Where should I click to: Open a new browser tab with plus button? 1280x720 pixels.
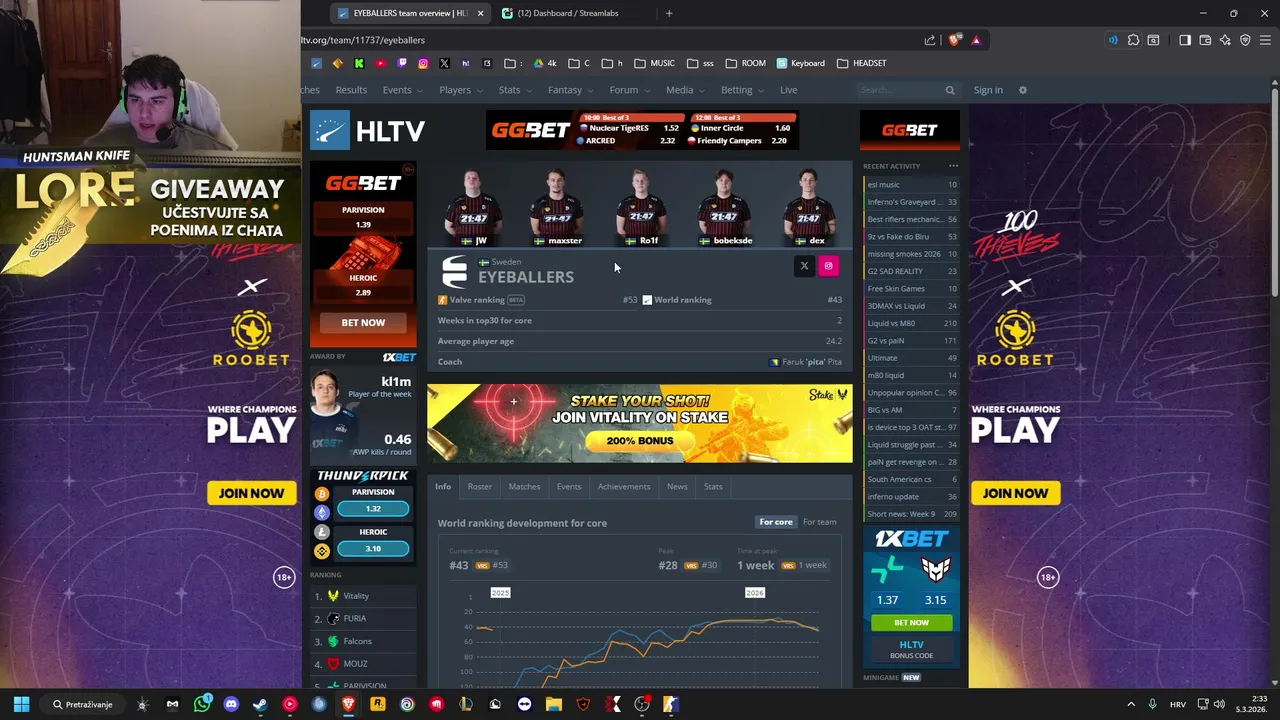pyautogui.click(x=669, y=13)
